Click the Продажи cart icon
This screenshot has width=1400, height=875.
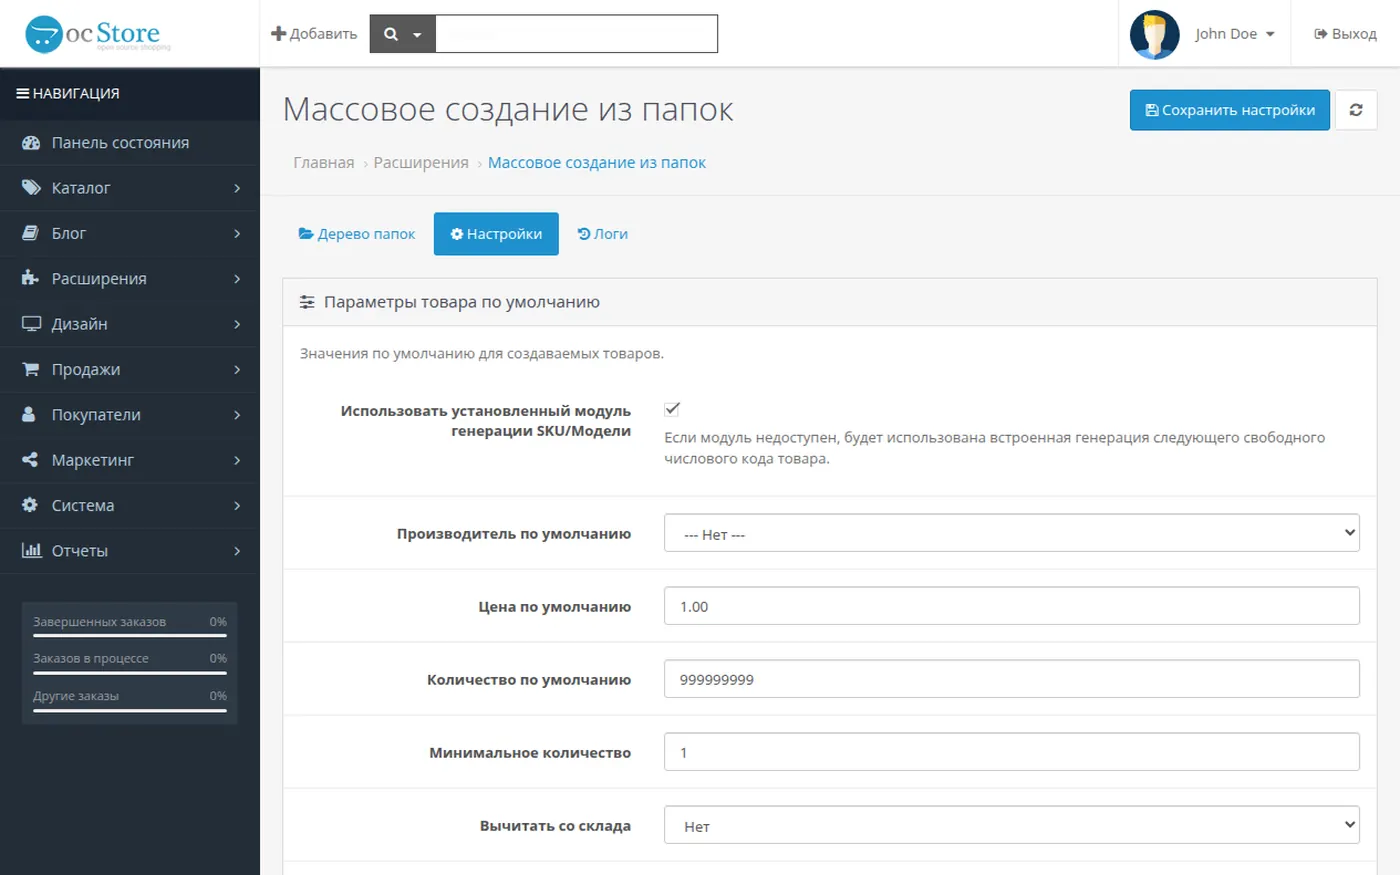point(31,369)
